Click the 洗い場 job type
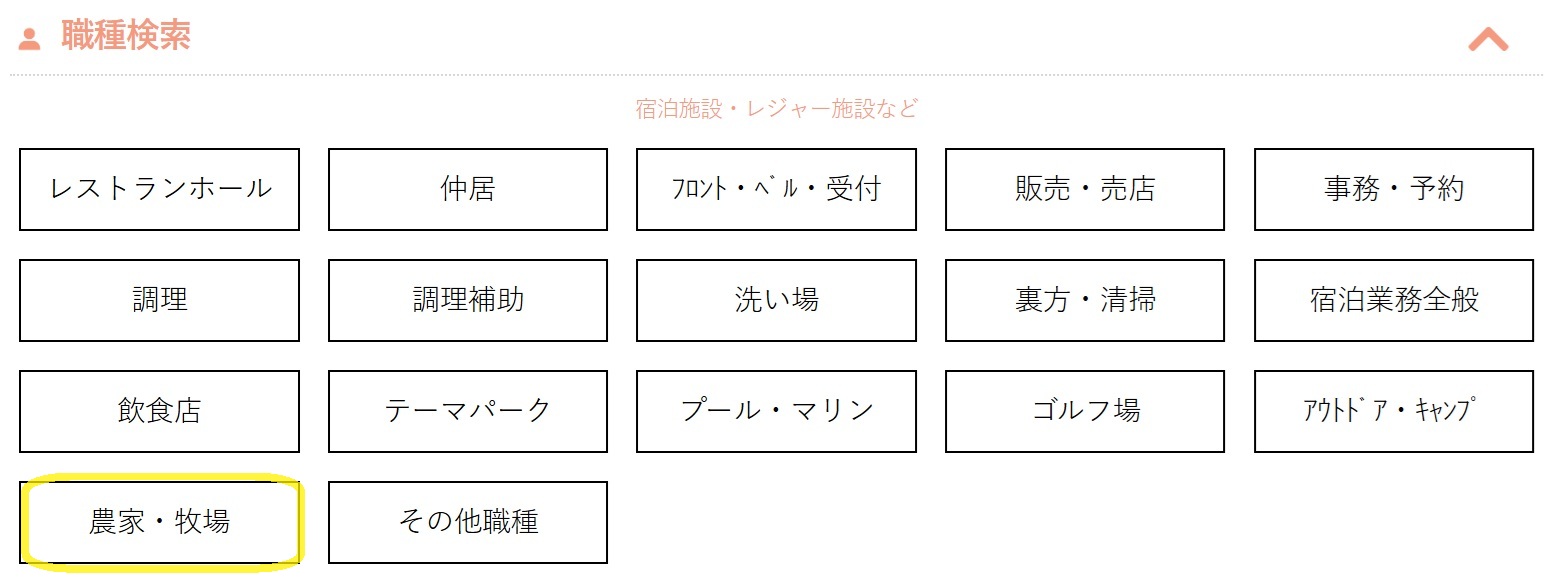Image resolution: width=1553 pixels, height=583 pixels. point(776,300)
